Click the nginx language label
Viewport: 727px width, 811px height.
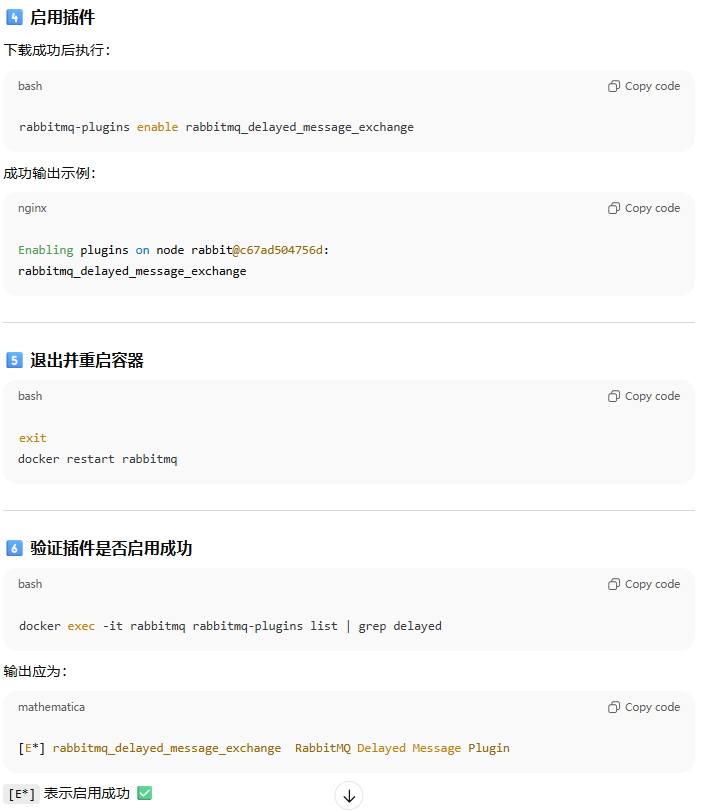pyautogui.click(x=32, y=208)
